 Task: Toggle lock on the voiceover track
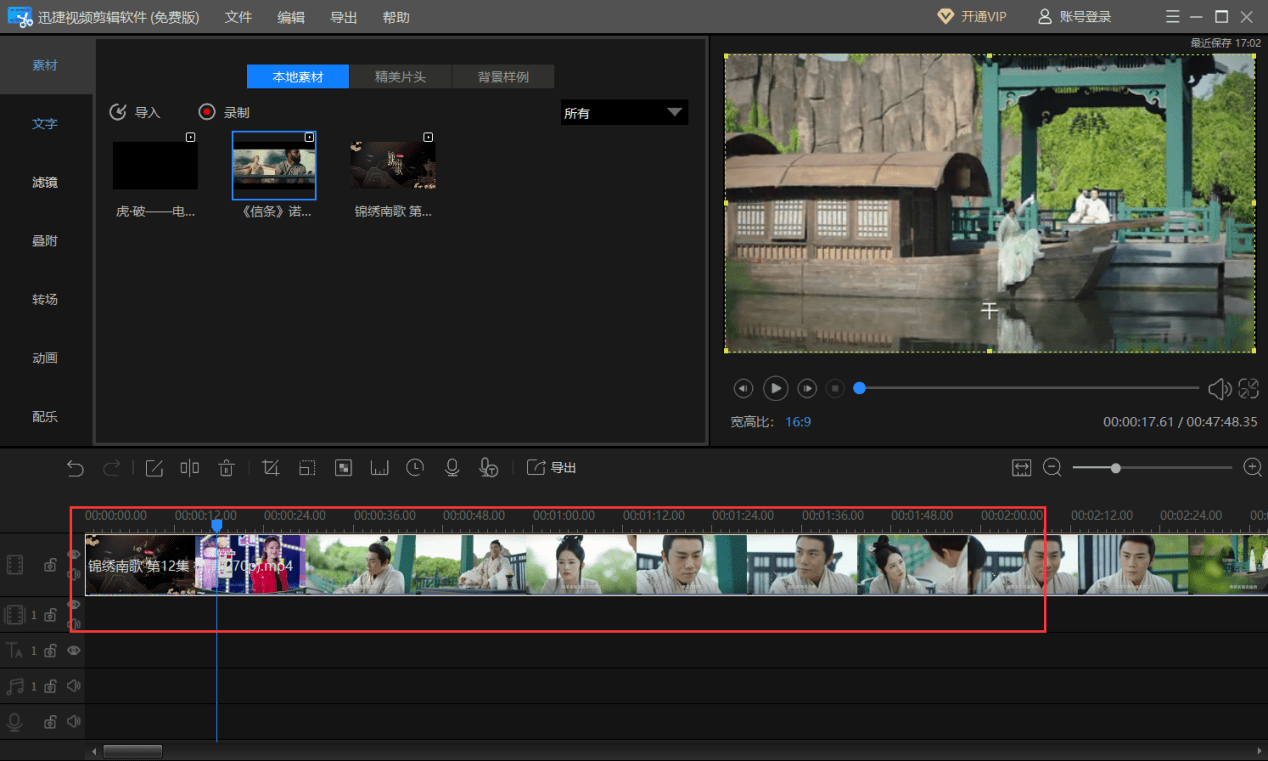(x=50, y=722)
